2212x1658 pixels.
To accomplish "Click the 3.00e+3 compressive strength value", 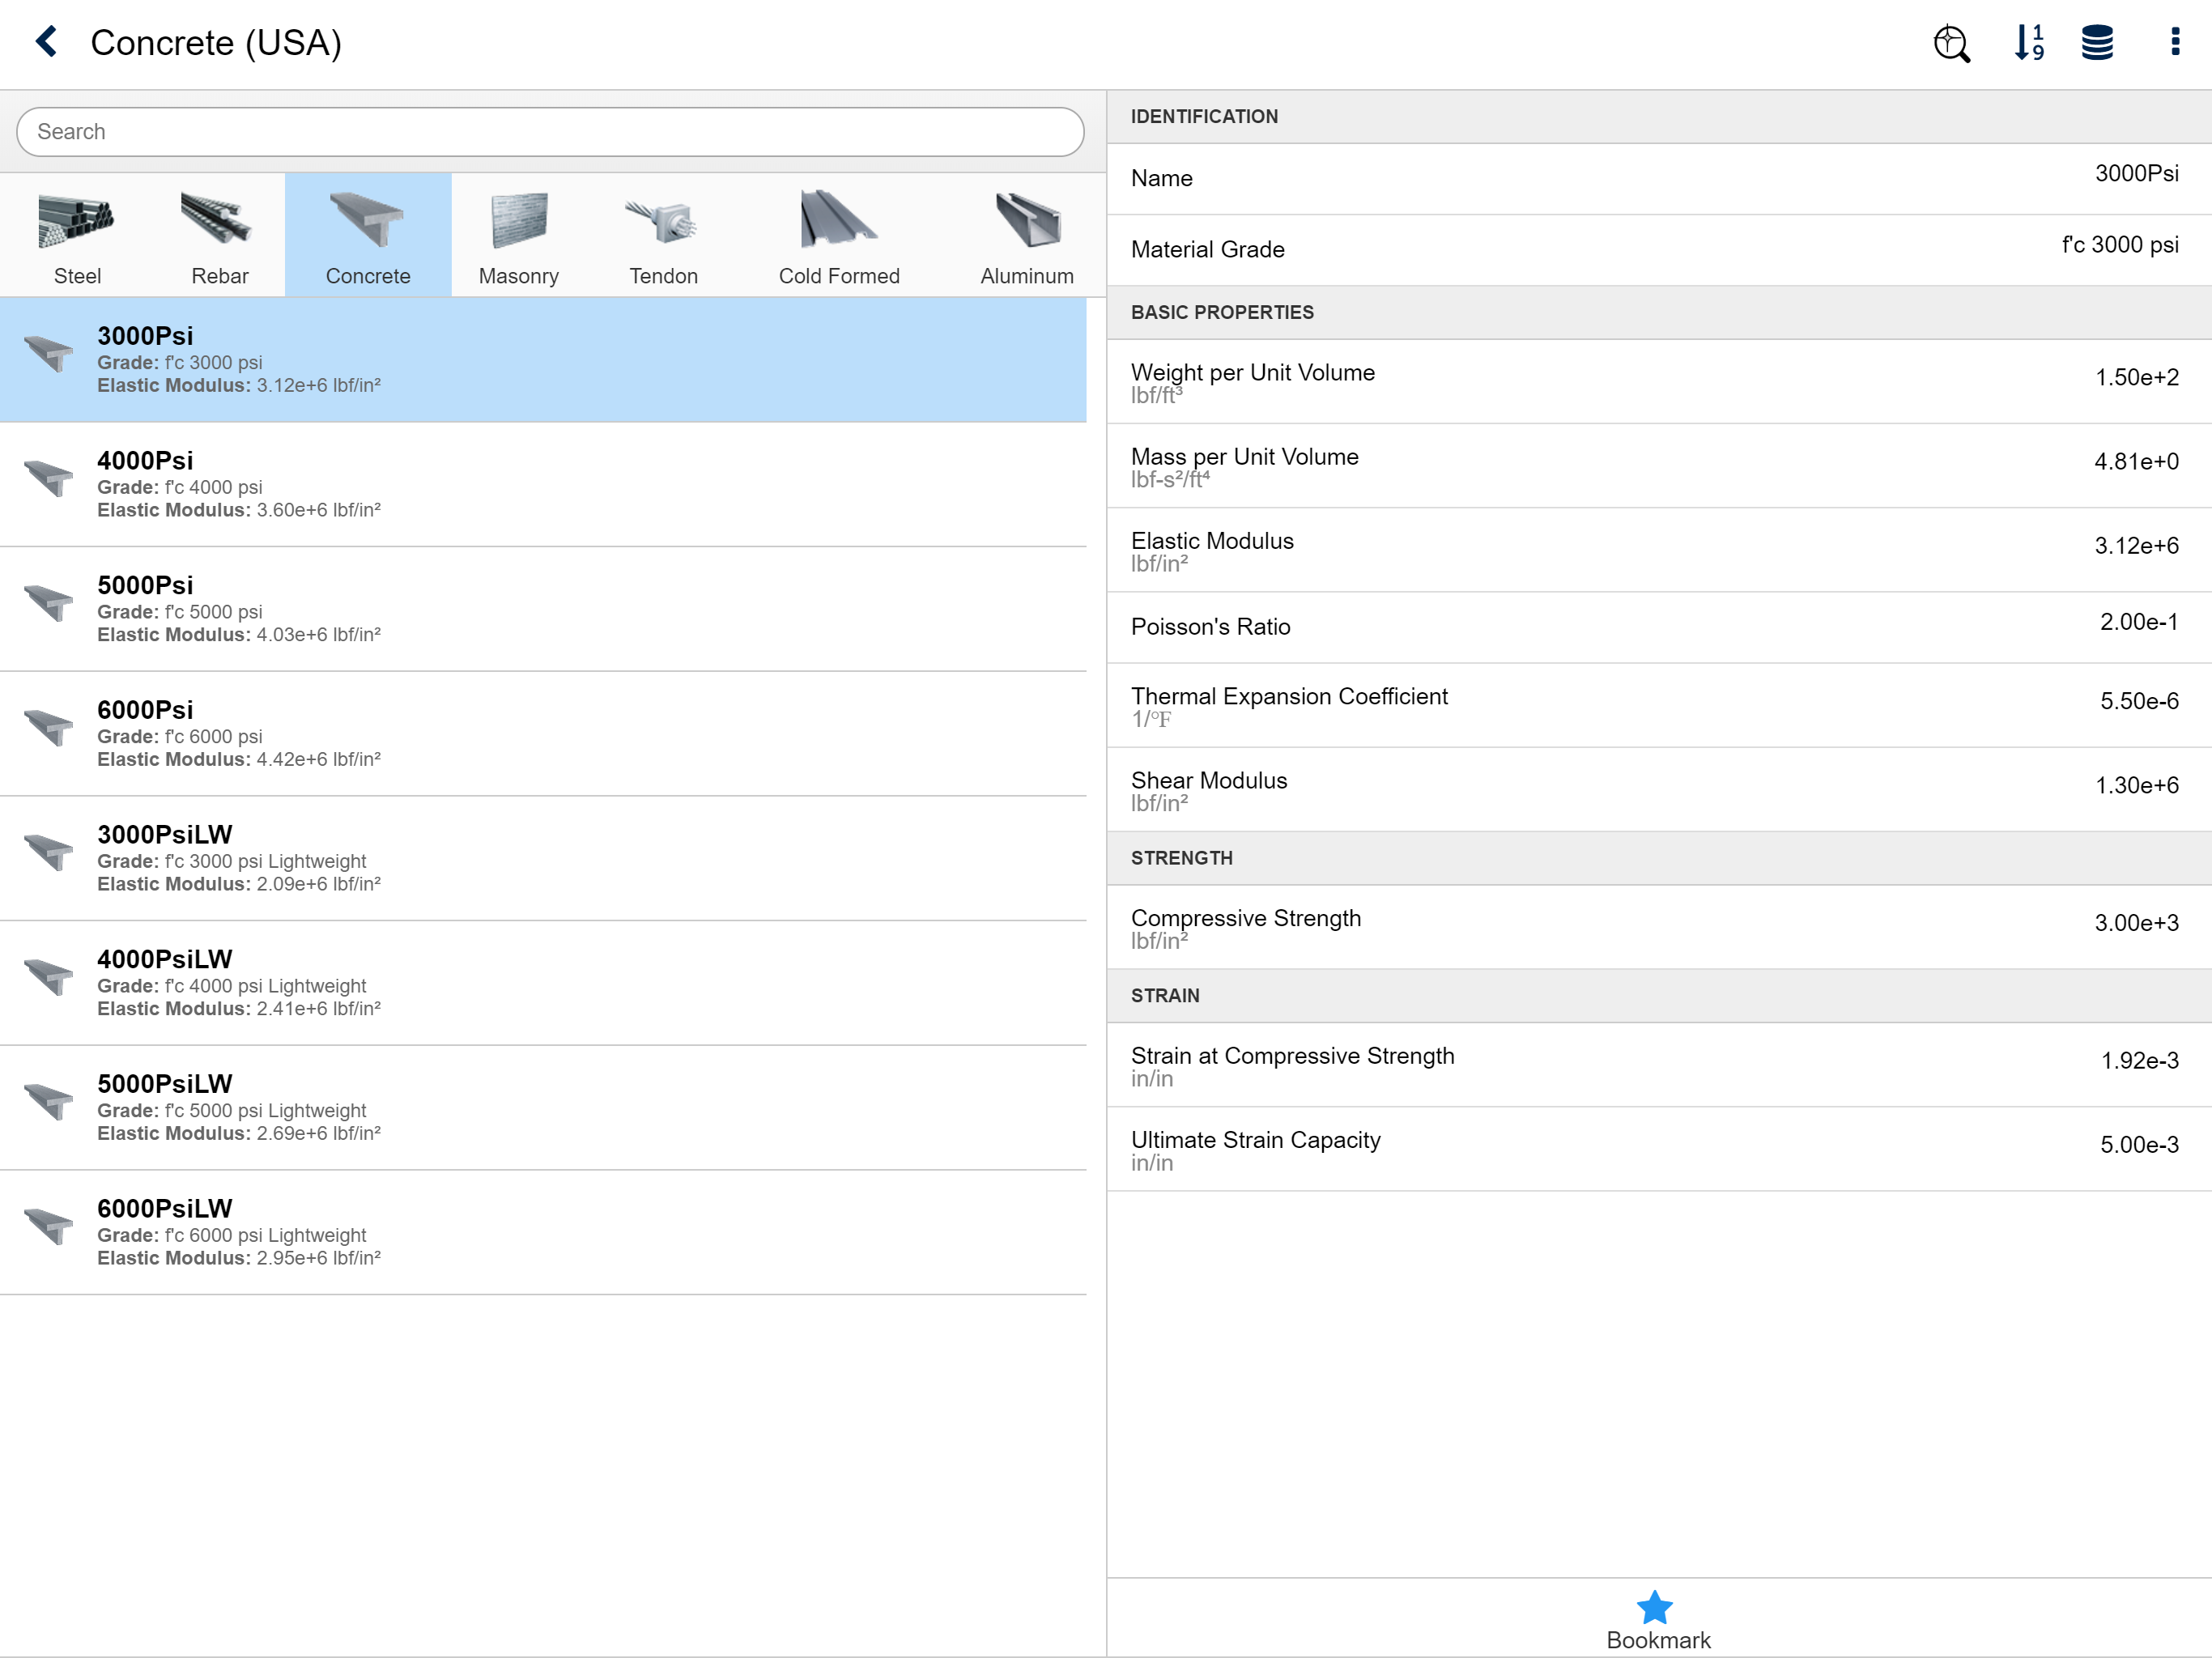I will click(x=2137, y=923).
